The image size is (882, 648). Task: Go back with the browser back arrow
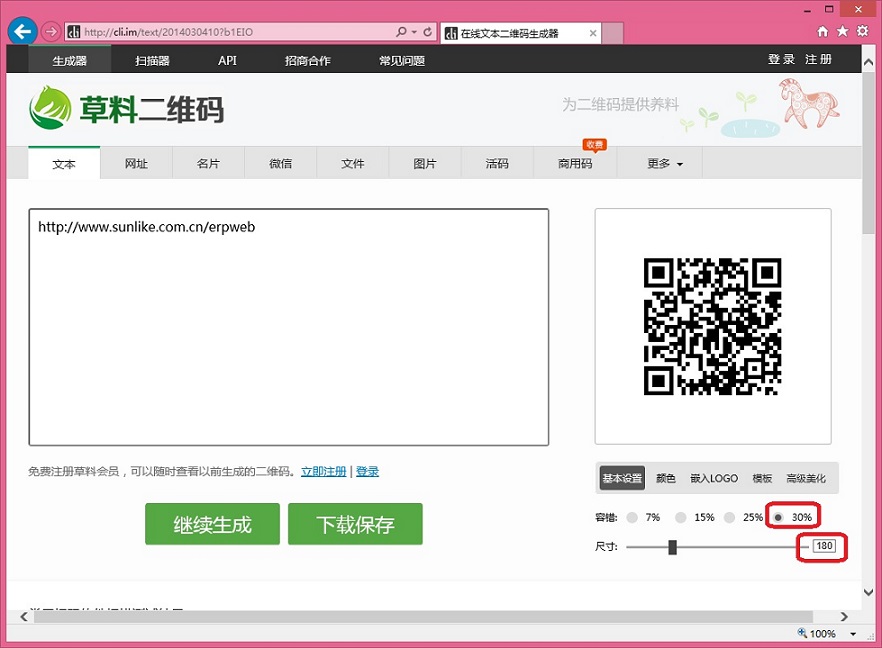(22, 32)
